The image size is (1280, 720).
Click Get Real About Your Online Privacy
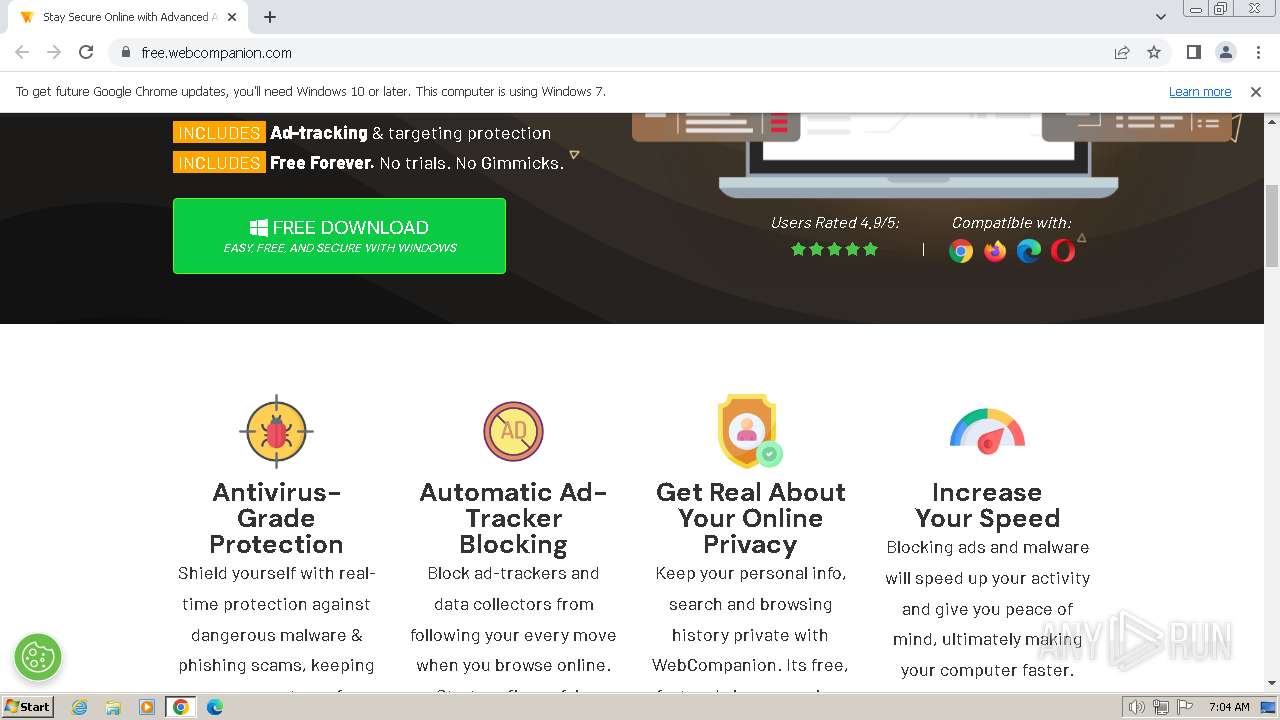point(750,518)
